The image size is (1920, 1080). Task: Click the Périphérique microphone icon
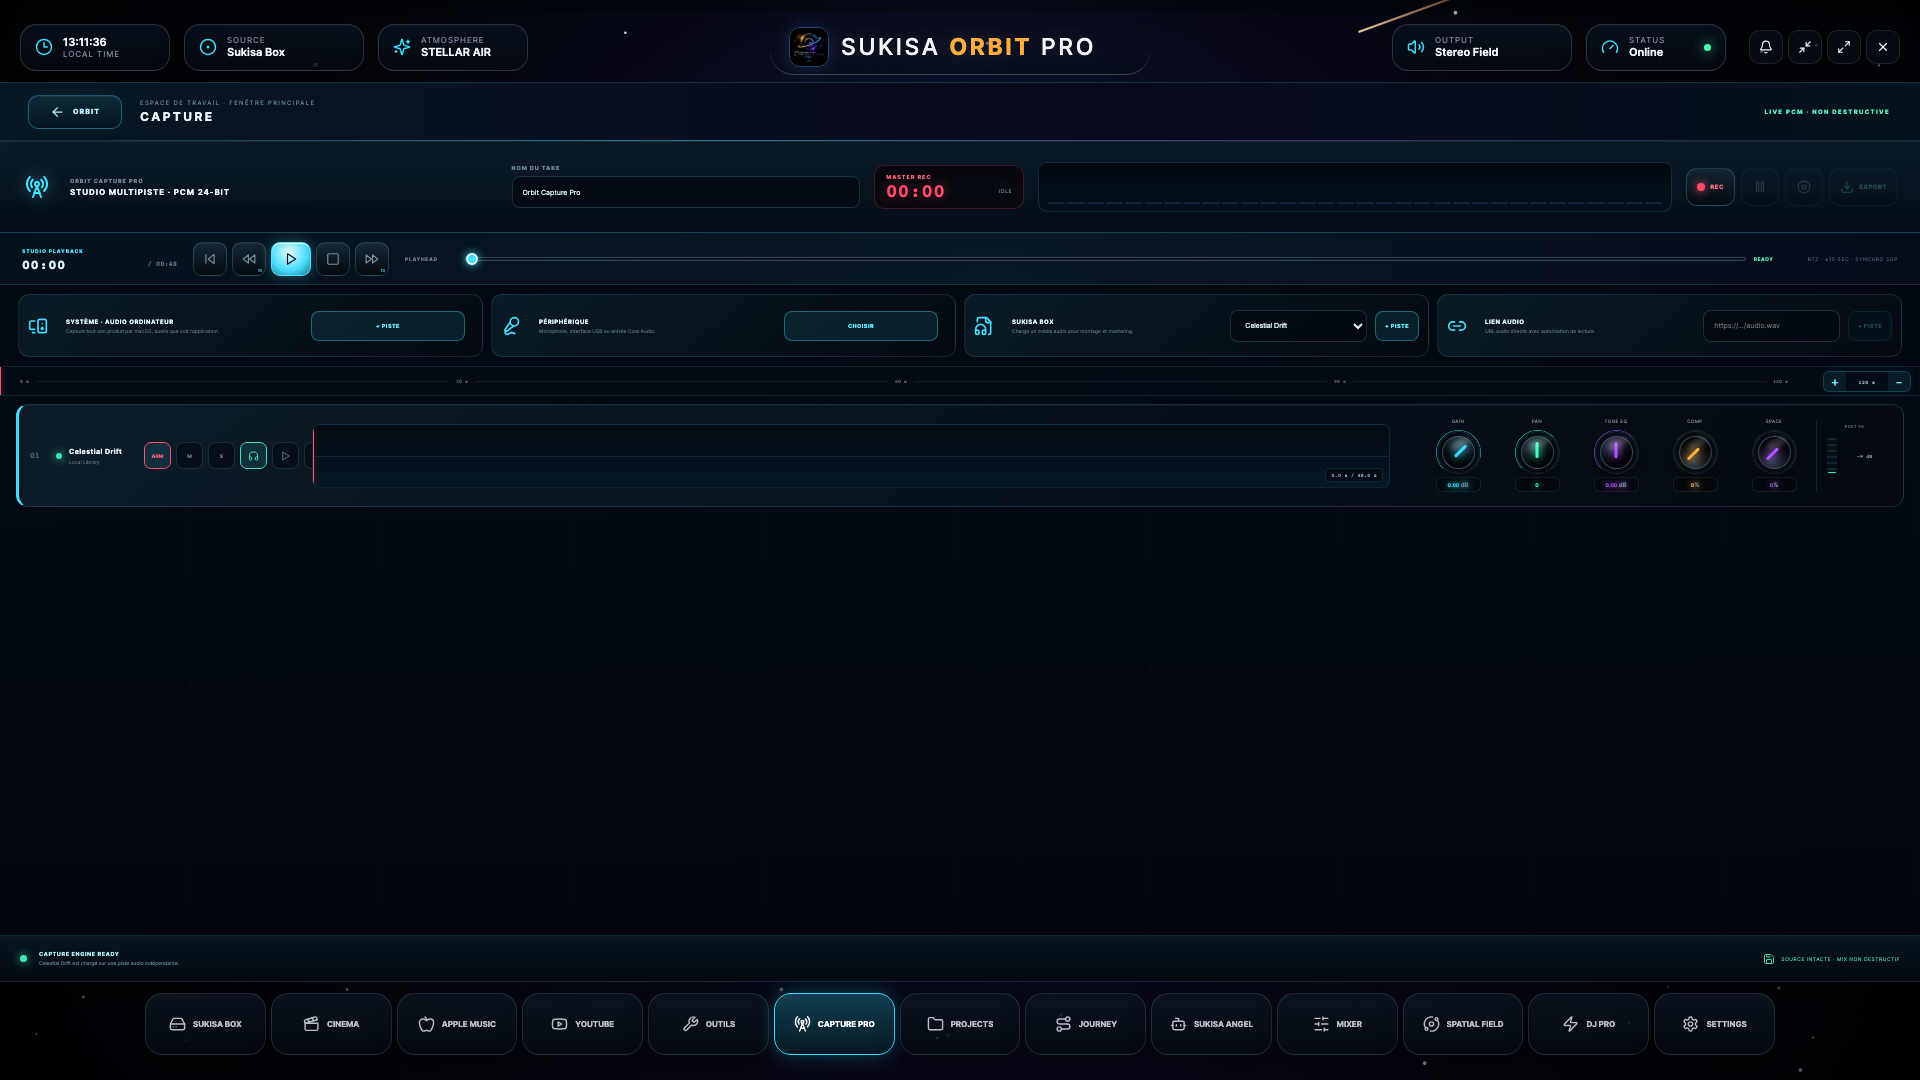click(x=511, y=326)
